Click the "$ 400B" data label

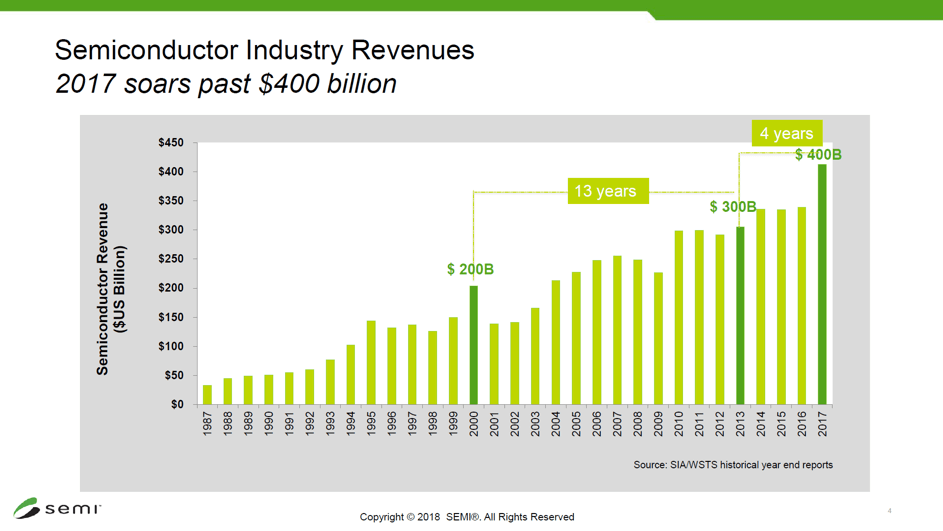pyautogui.click(x=818, y=155)
